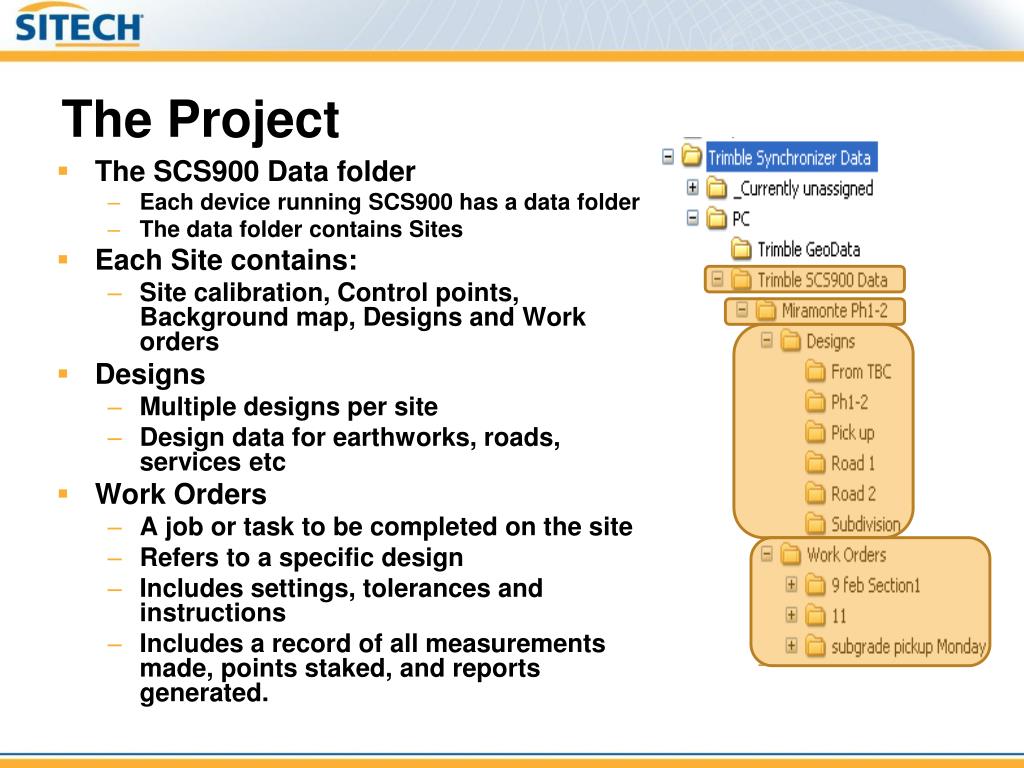The height and width of the screenshot is (768, 1024).
Task: Select the Designs tree label
Action: pos(831,342)
